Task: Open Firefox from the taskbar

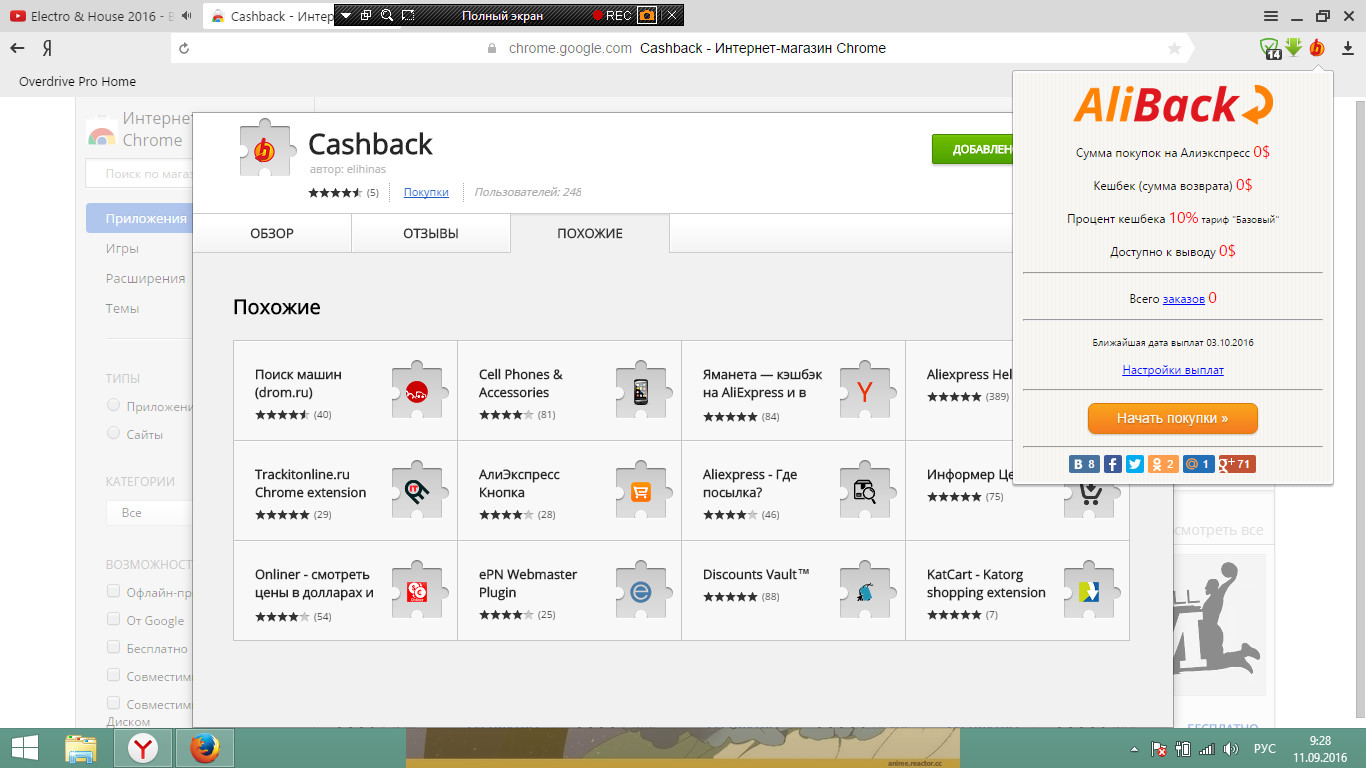Action: tap(204, 748)
